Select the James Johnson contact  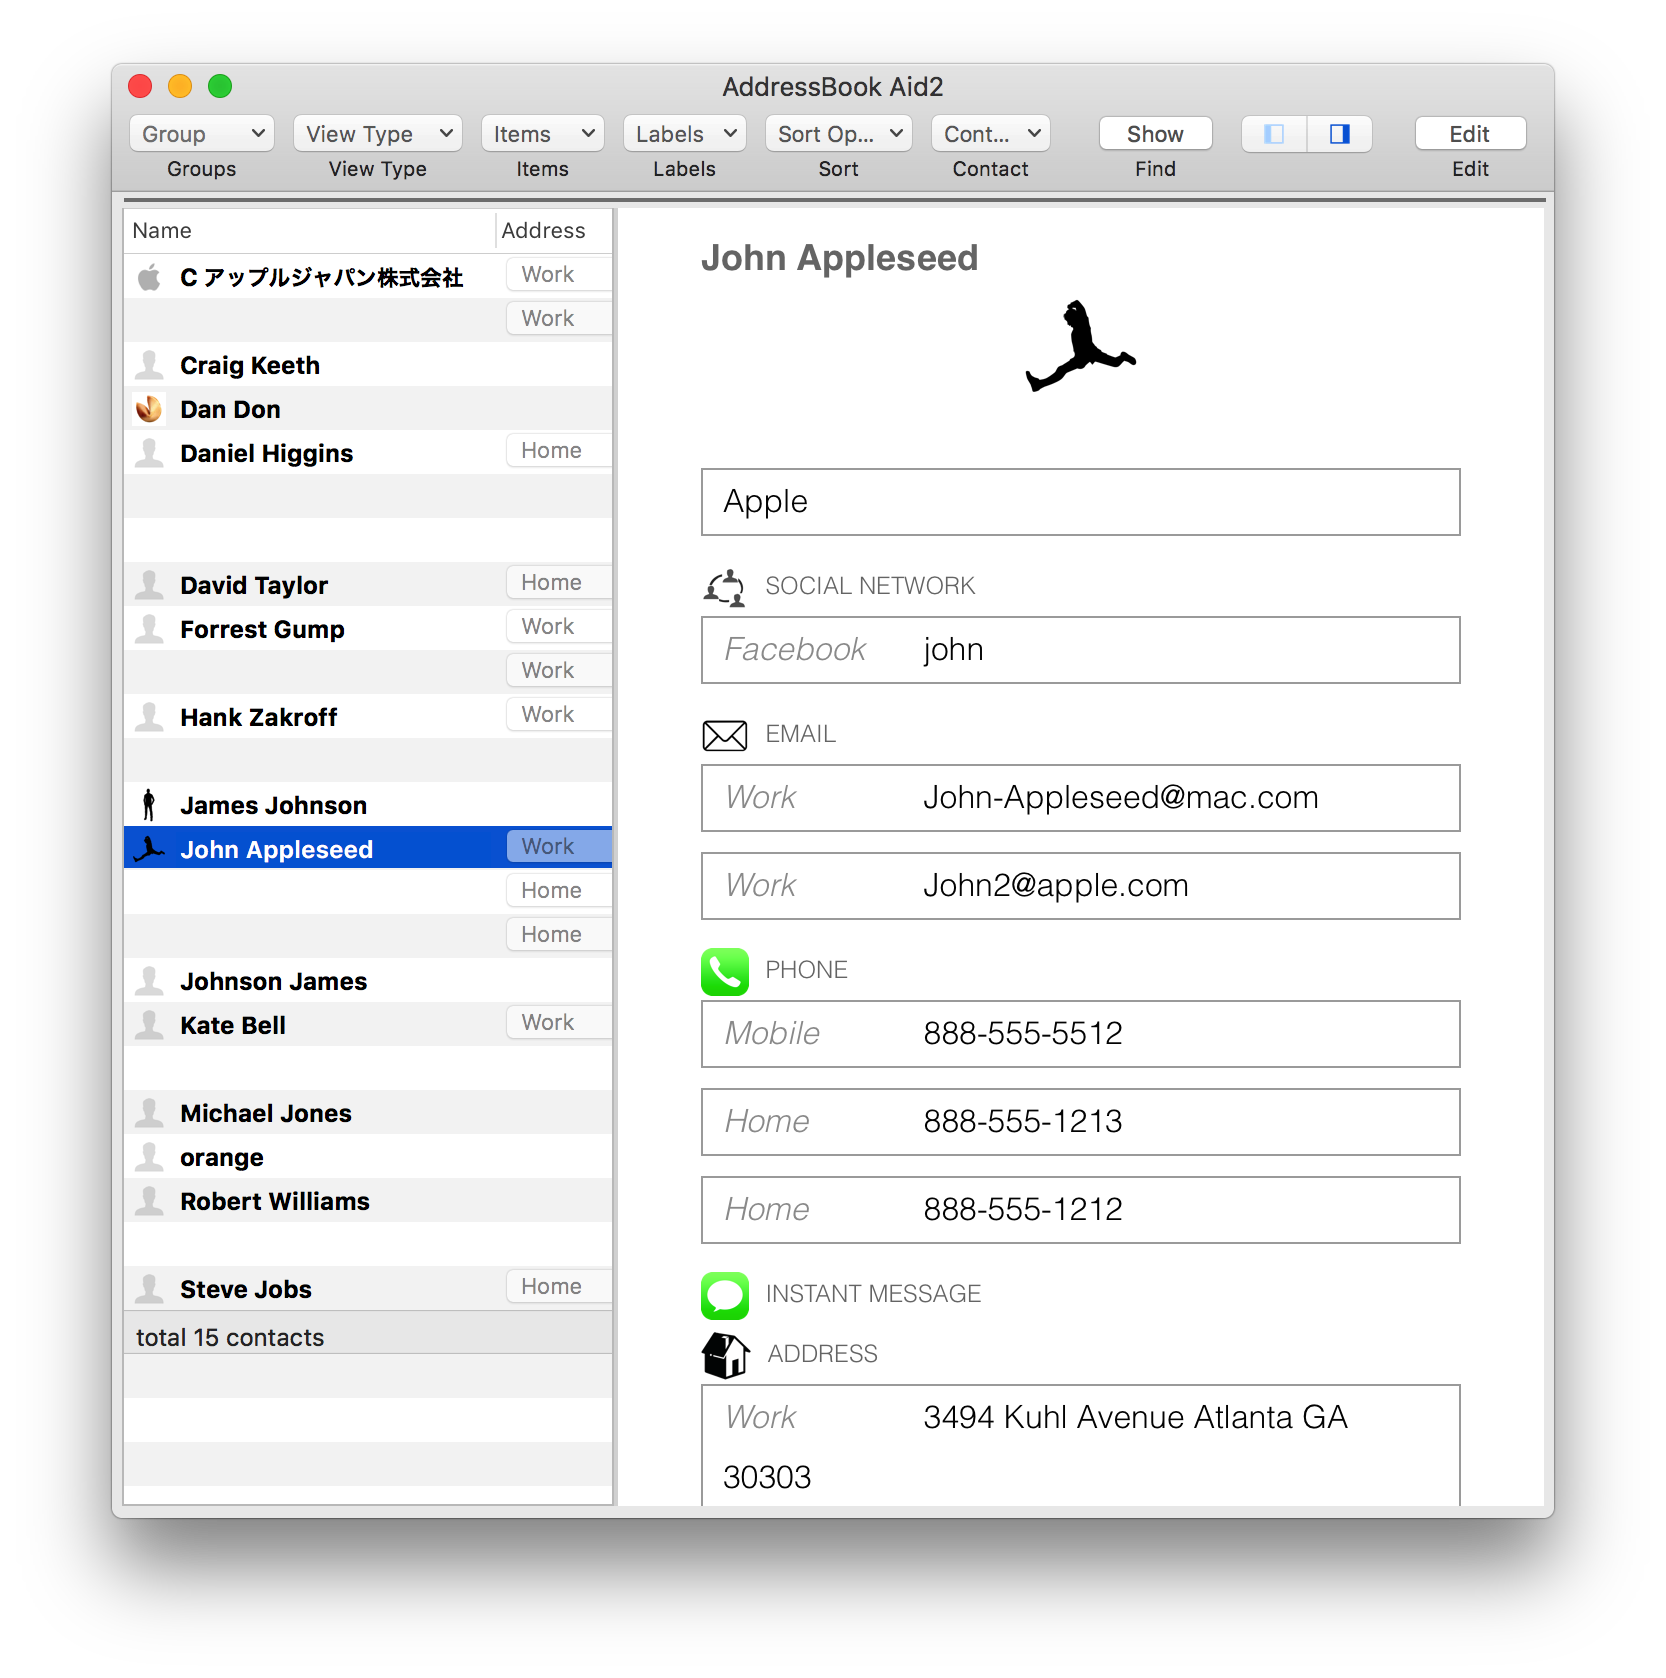(368, 805)
